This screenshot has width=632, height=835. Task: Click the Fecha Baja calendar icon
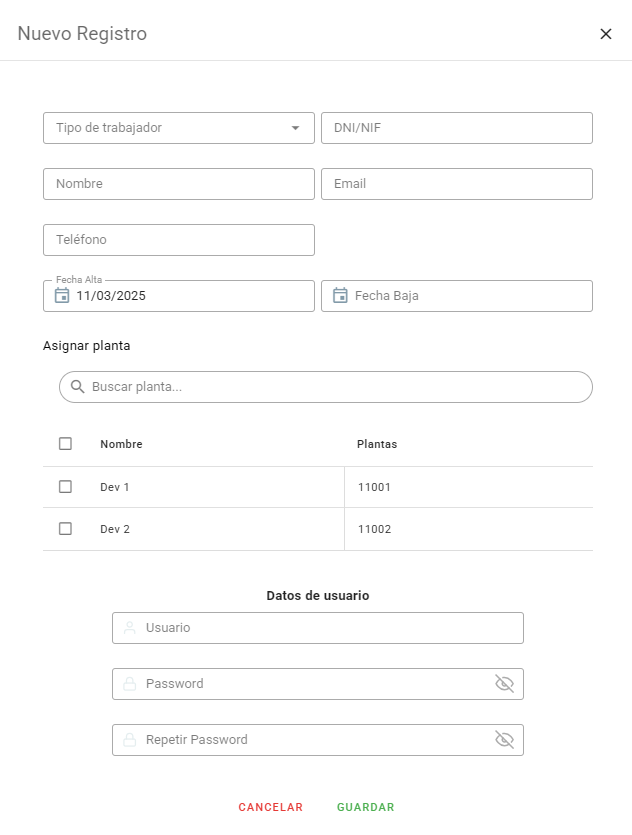pos(340,296)
